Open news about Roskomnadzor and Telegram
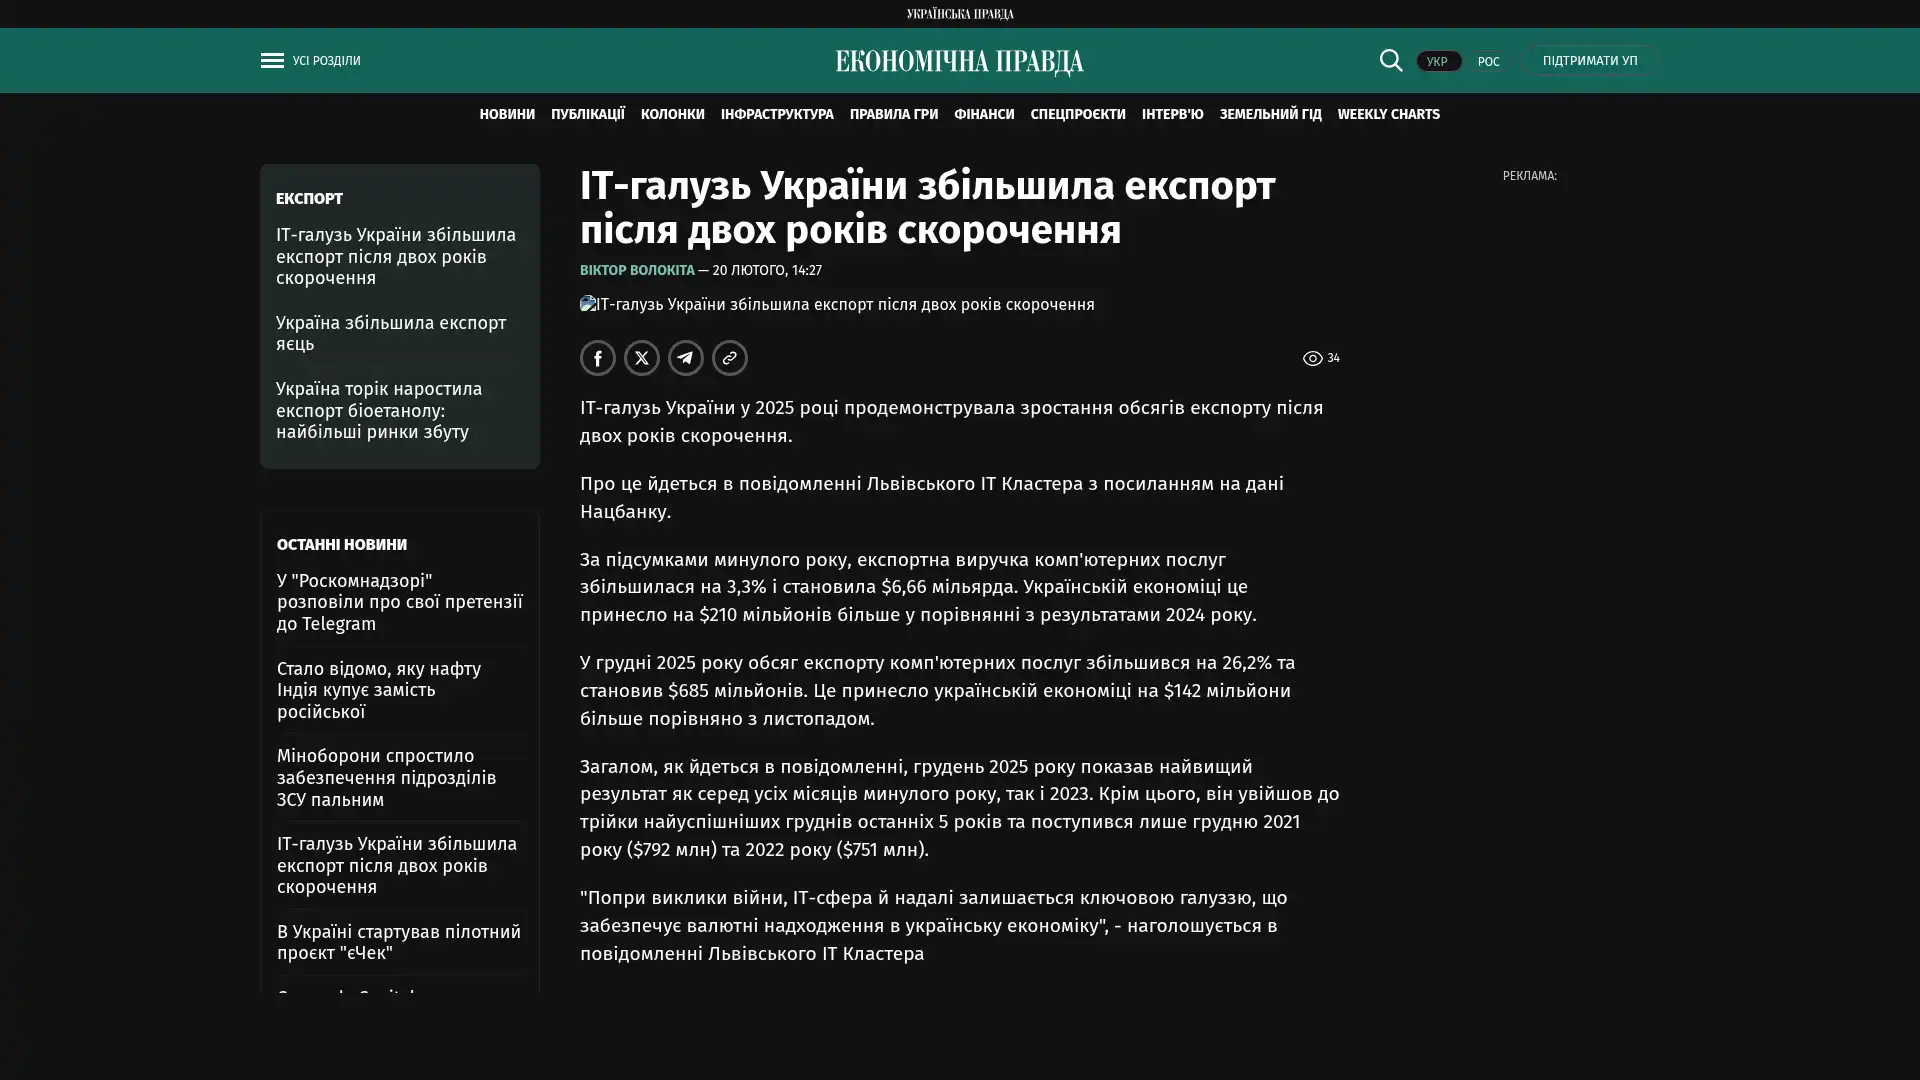 coord(399,602)
